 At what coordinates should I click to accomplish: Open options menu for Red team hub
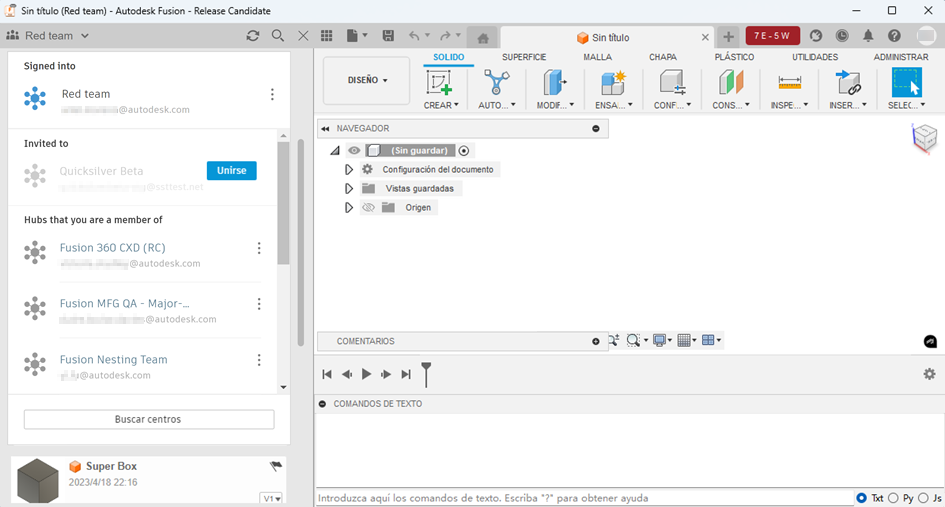pyautogui.click(x=272, y=94)
